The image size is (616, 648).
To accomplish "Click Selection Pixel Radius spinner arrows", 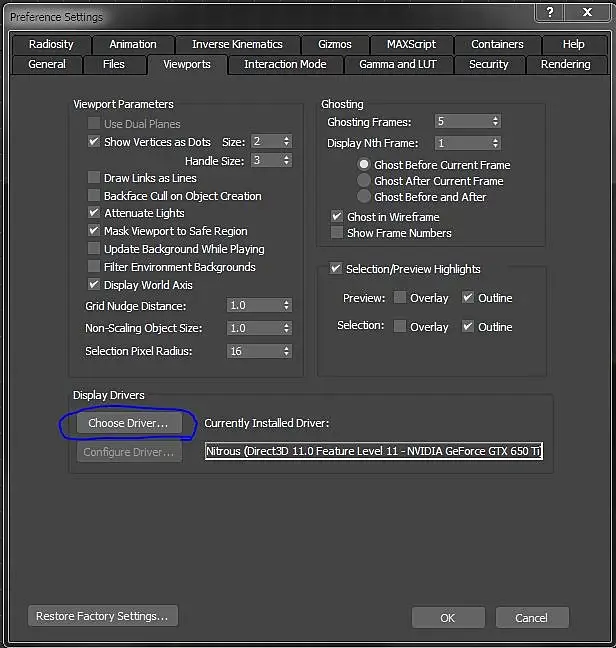I will point(286,351).
